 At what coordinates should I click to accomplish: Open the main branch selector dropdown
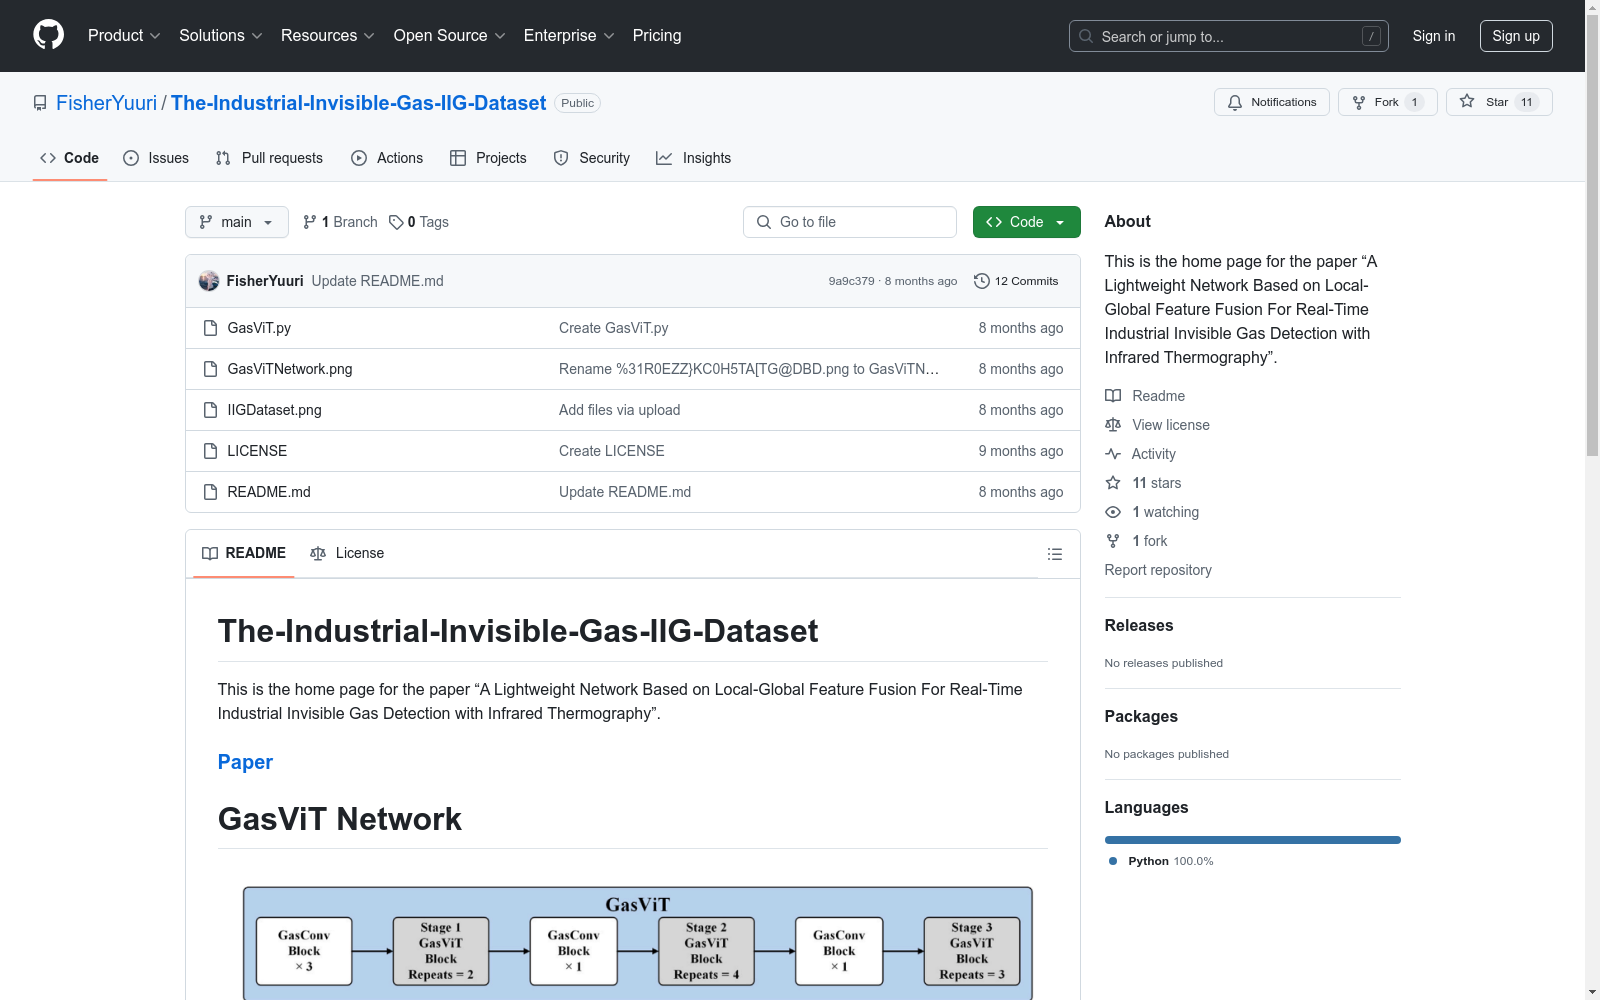pyautogui.click(x=237, y=222)
